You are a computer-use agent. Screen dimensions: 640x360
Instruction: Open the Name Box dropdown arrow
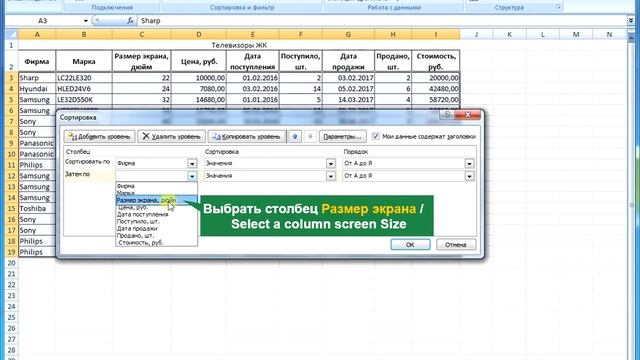[x=85, y=20]
